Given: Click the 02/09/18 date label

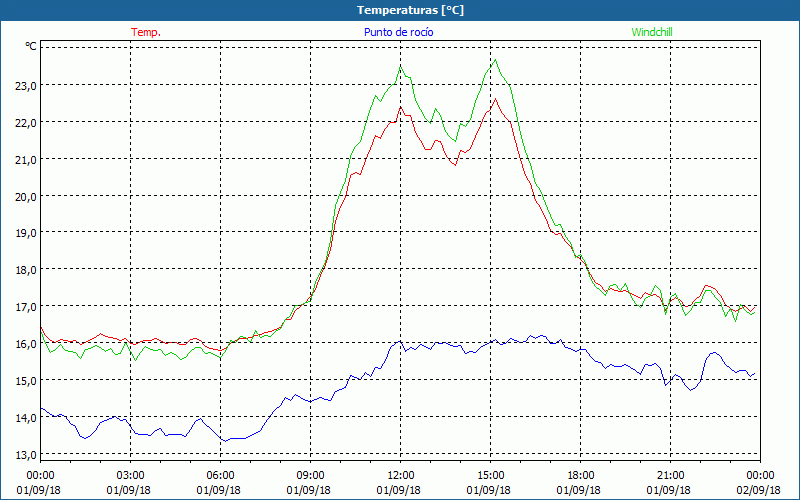Looking at the screenshot, I should (758, 490).
